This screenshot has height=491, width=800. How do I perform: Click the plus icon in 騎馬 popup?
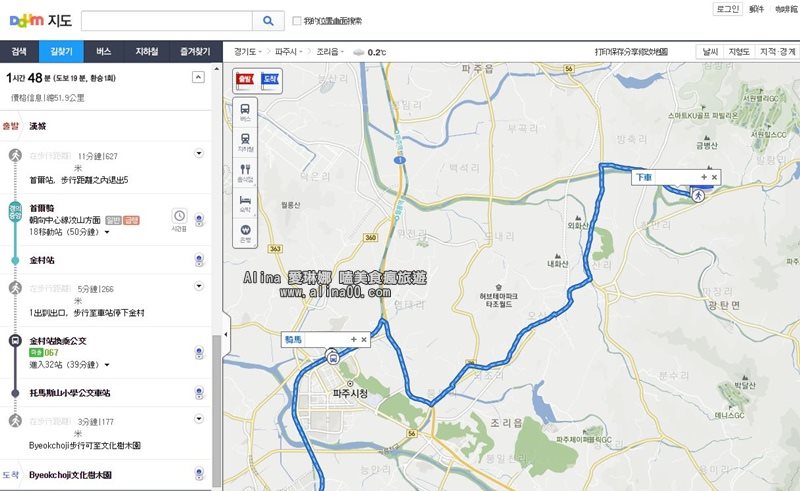[354, 339]
